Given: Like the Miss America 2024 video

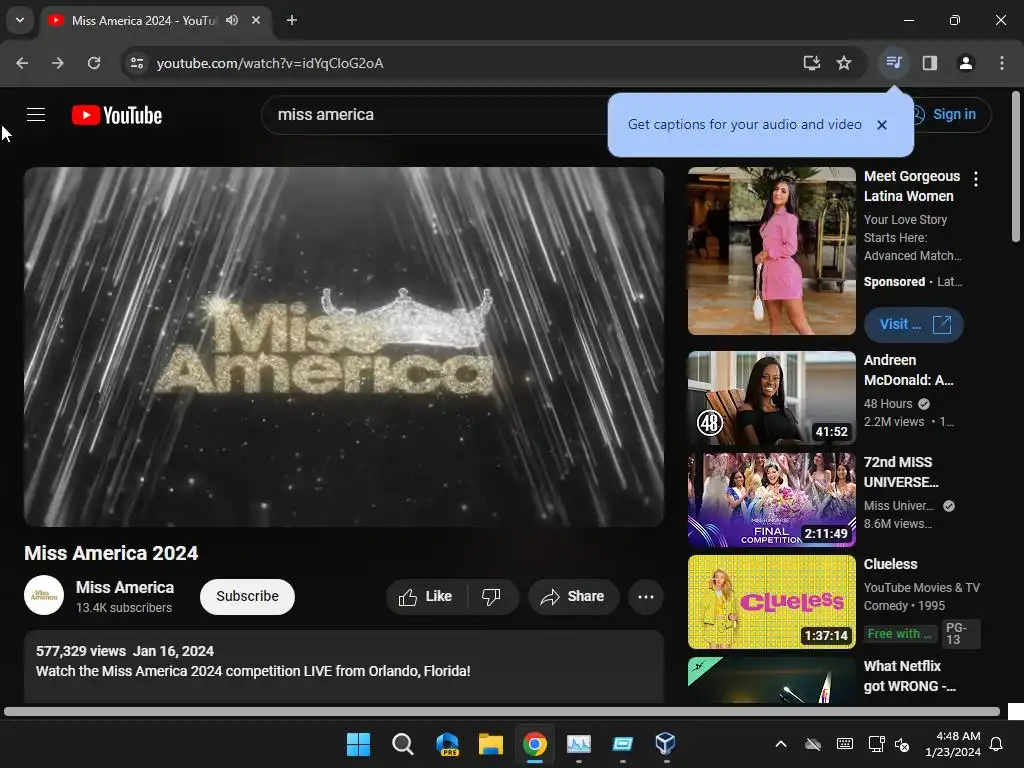Looking at the screenshot, I should (426, 596).
